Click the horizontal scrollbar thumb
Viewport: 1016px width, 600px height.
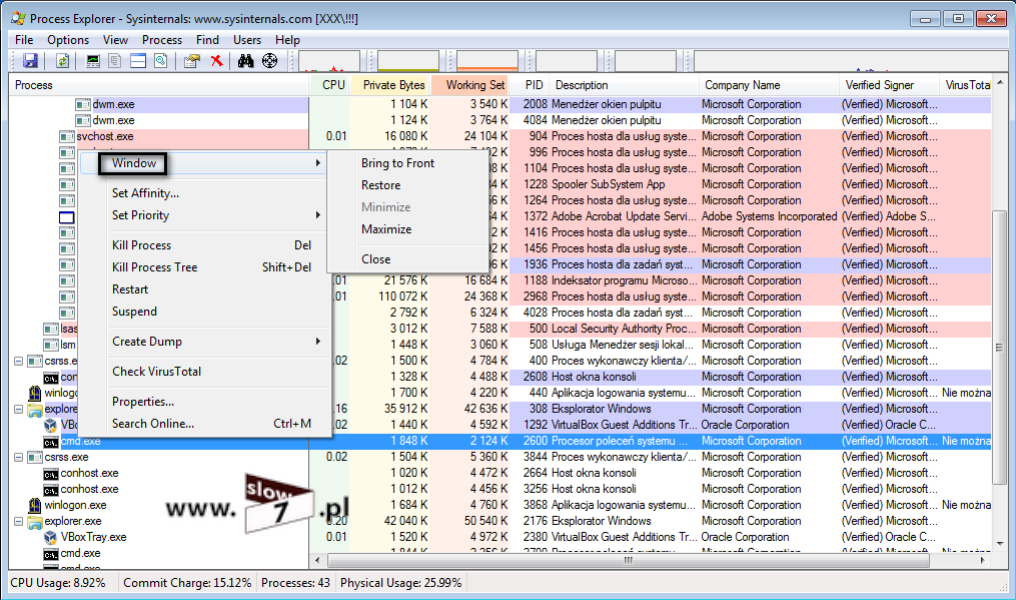pos(629,560)
